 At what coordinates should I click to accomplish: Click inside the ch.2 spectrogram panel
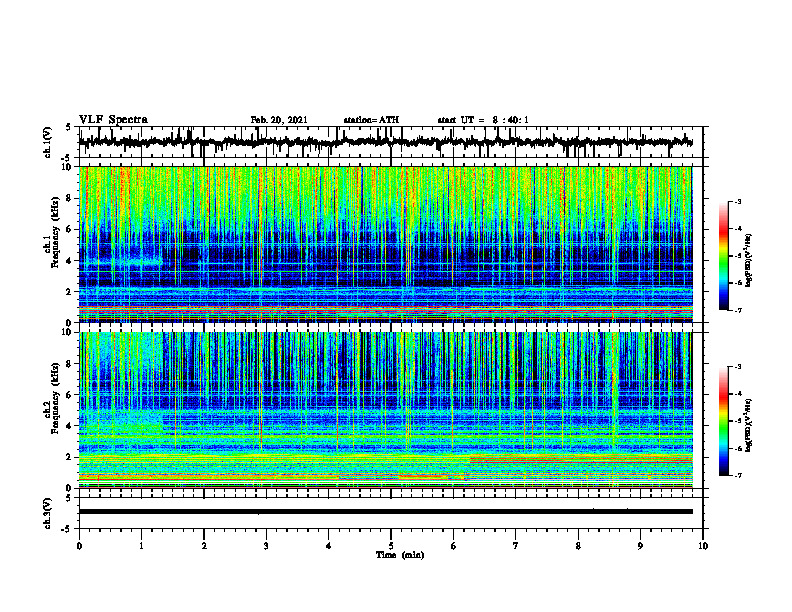(386, 410)
